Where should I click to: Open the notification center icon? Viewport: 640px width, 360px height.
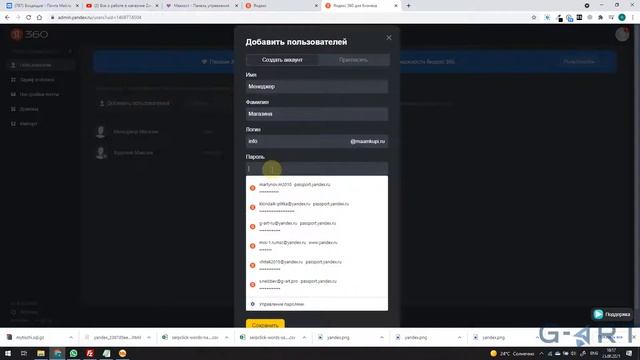click(x=629, y=353)
